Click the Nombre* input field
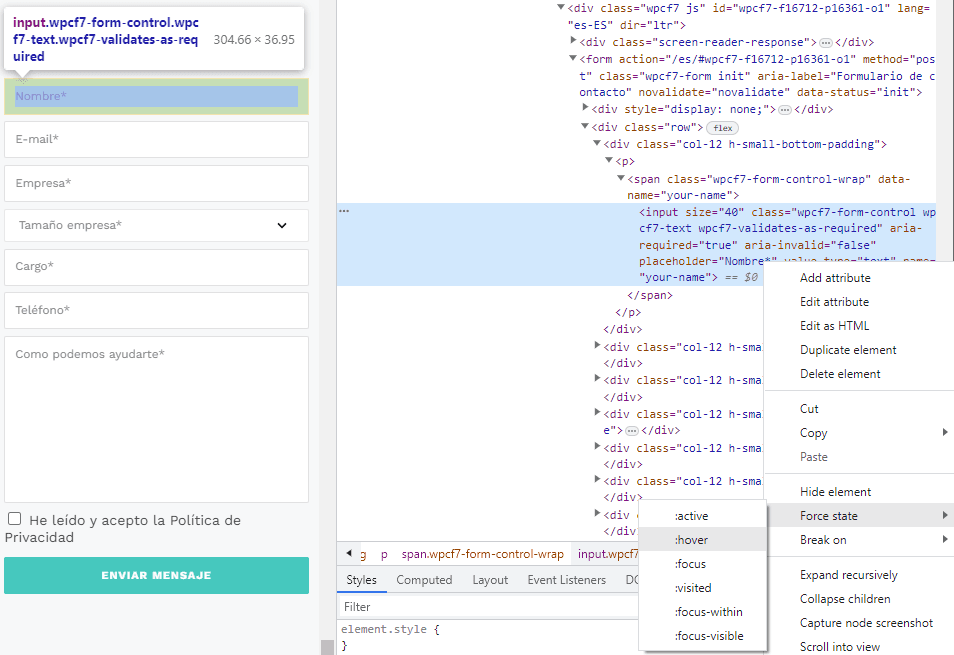The width and height of the screenshot is (954, 655). coord(156,96)
